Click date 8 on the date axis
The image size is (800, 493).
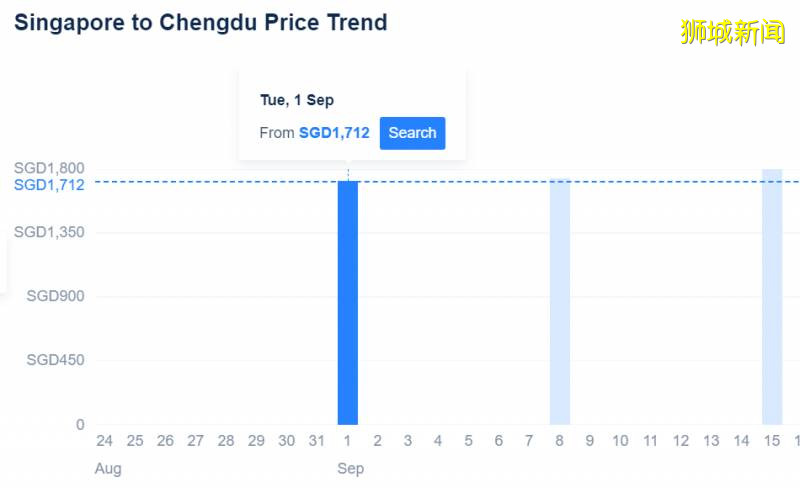[x=560, y=441]
